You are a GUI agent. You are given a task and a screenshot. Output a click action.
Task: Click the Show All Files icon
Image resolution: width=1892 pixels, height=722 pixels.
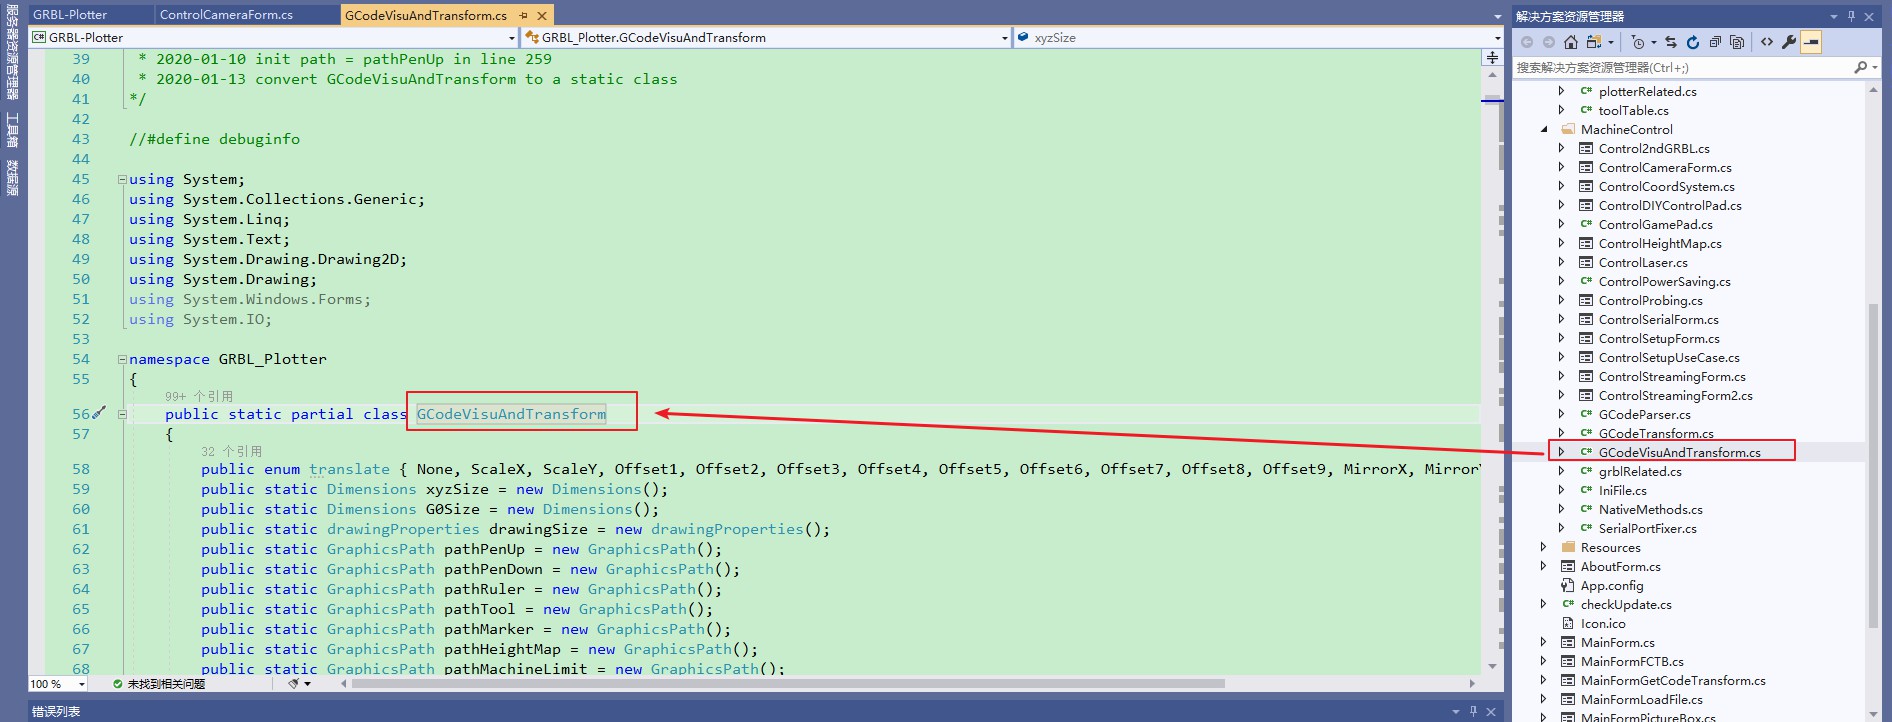pos(1737,42)
